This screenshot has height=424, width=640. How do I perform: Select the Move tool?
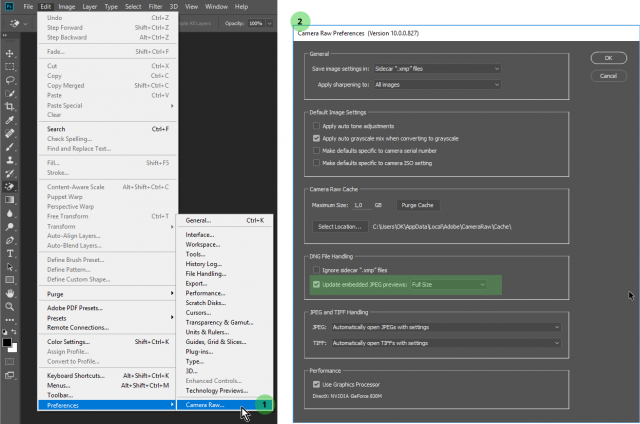coord(10,53)
